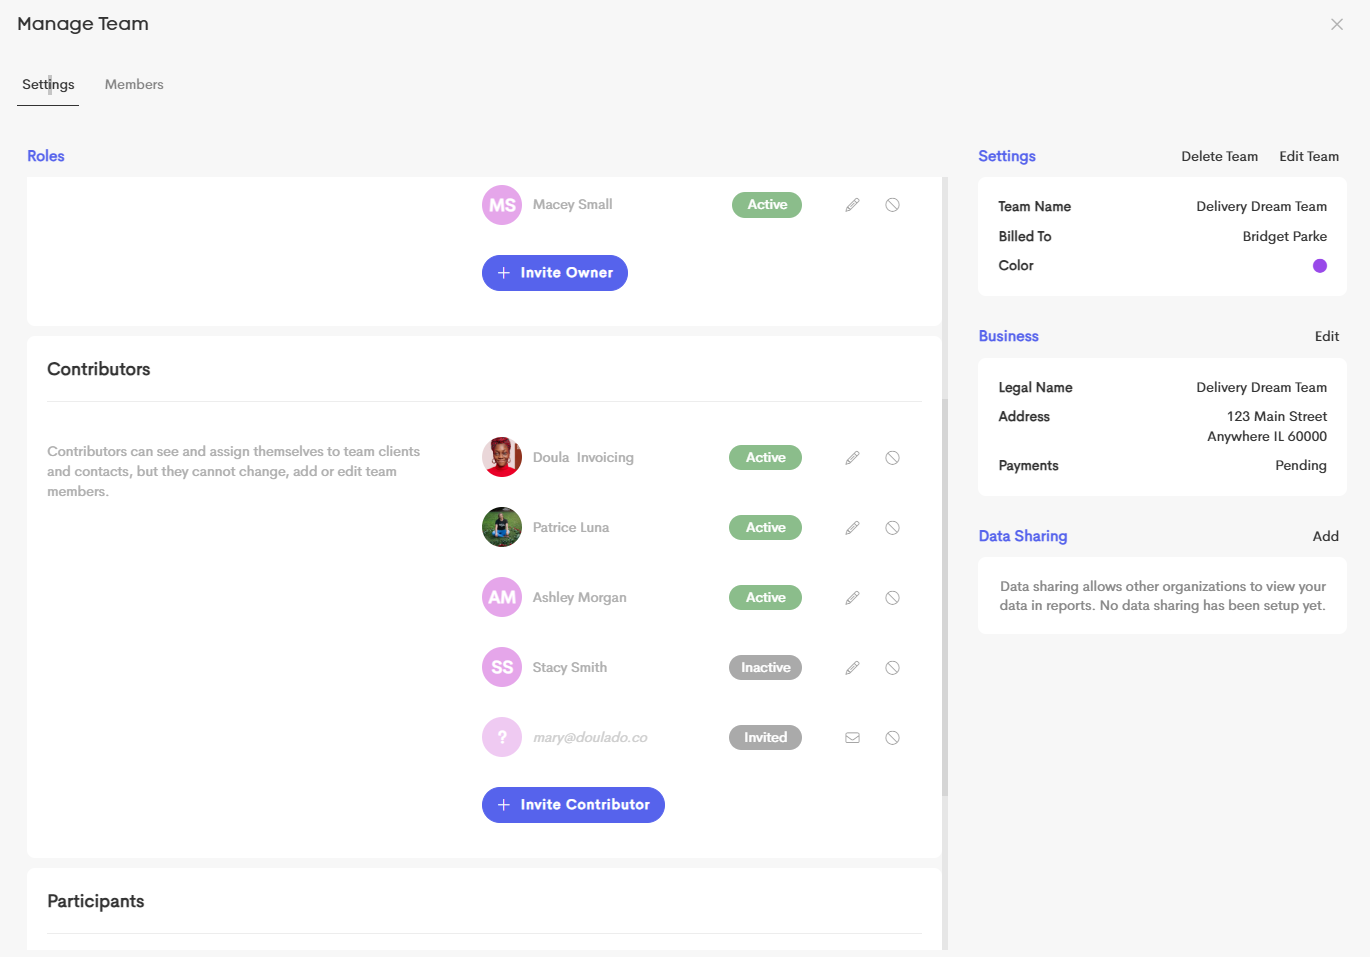Click the Invite Contributor button

click(573, 805)
